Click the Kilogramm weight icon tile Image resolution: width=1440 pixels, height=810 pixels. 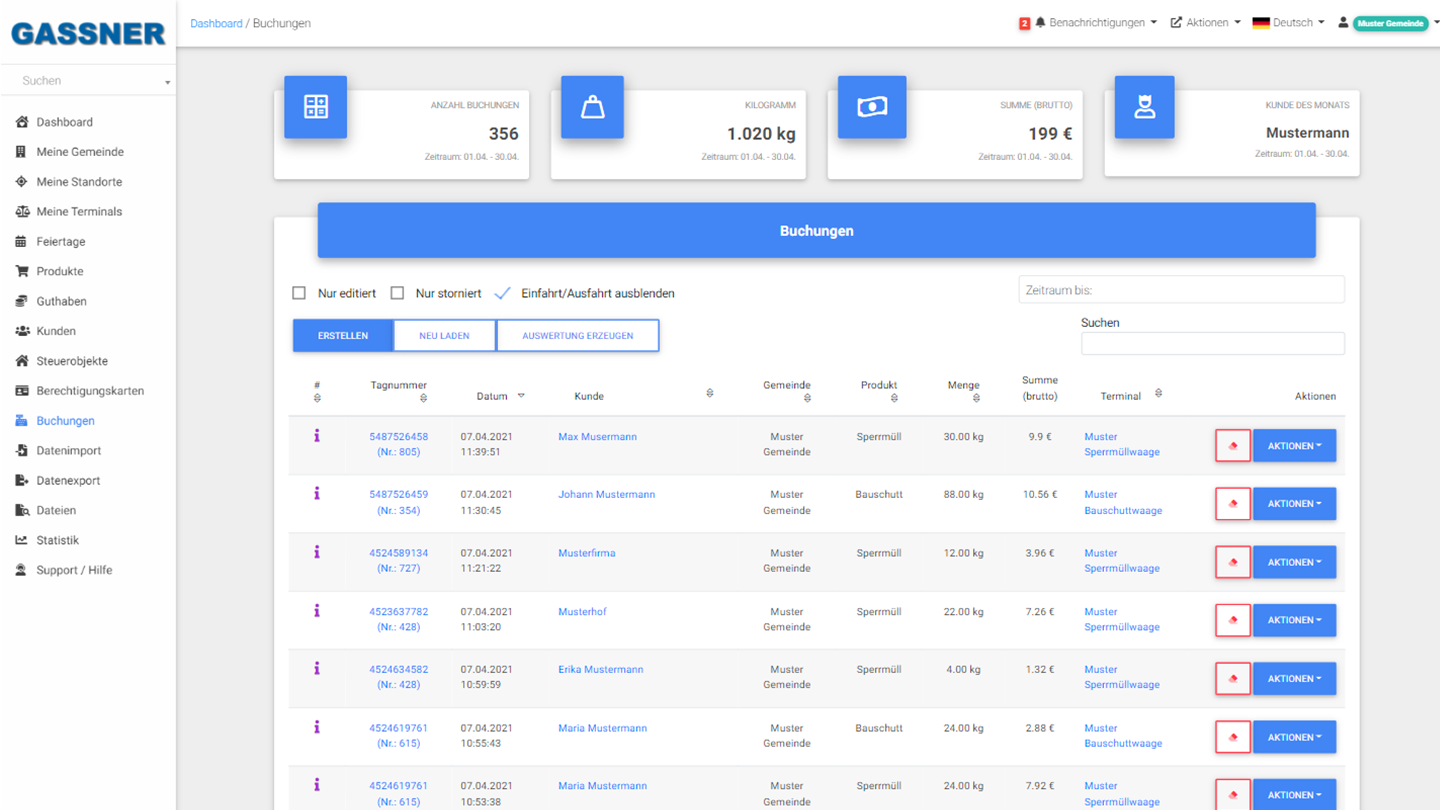pos(592,107)
